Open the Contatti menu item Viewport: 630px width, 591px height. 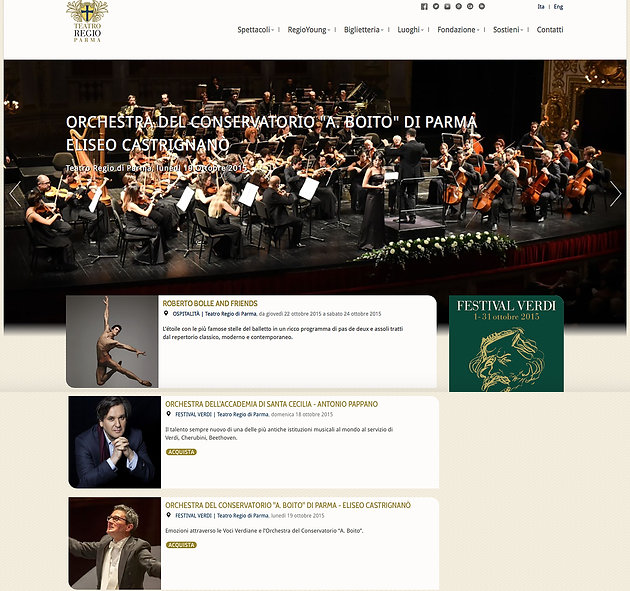tap(550, 30)
